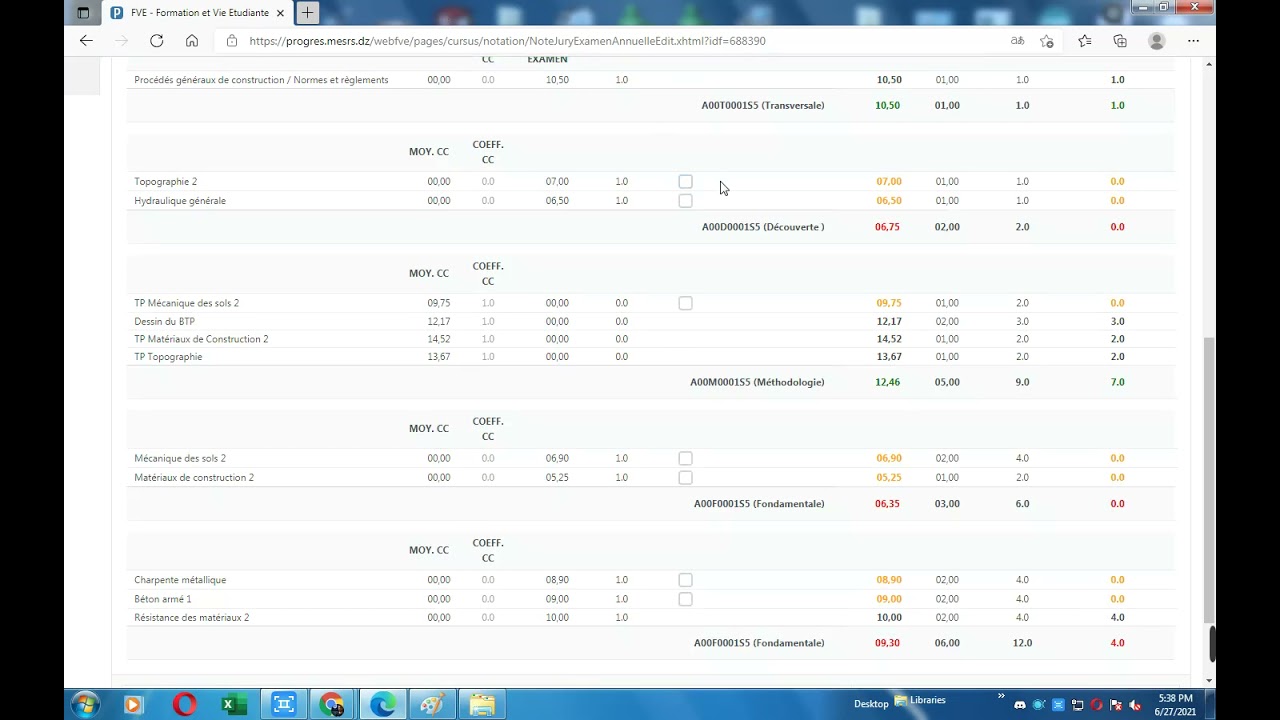Open Excel from the taskbar
Viewport: 1280px width, 720px height.
(x=233, y=705)
